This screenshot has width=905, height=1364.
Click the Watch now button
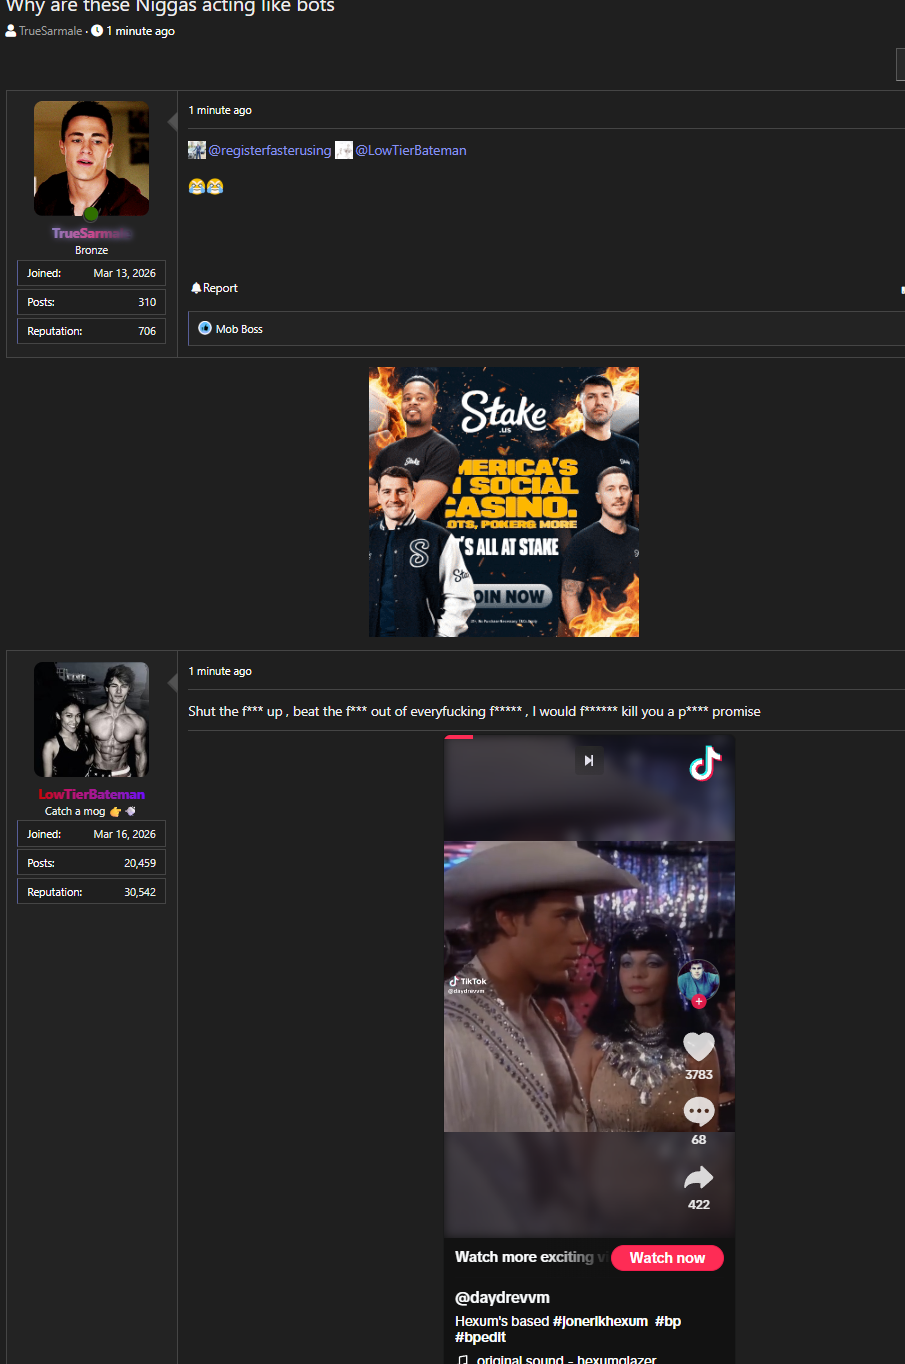(667, 1258)
